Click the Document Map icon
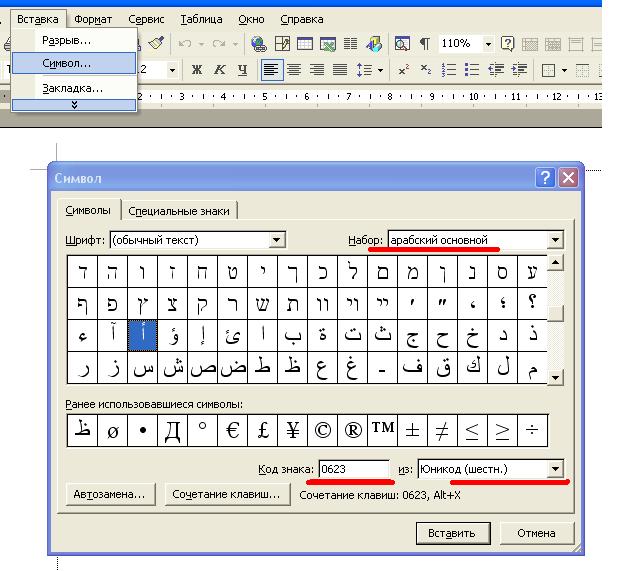The width and height of the screenshot is (628, 571). [x=402, y=44]
